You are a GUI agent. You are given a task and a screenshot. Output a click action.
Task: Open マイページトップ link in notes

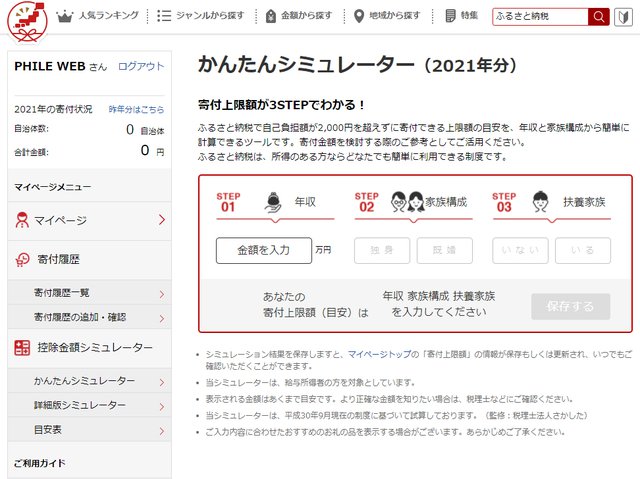(x=379, y=354)
